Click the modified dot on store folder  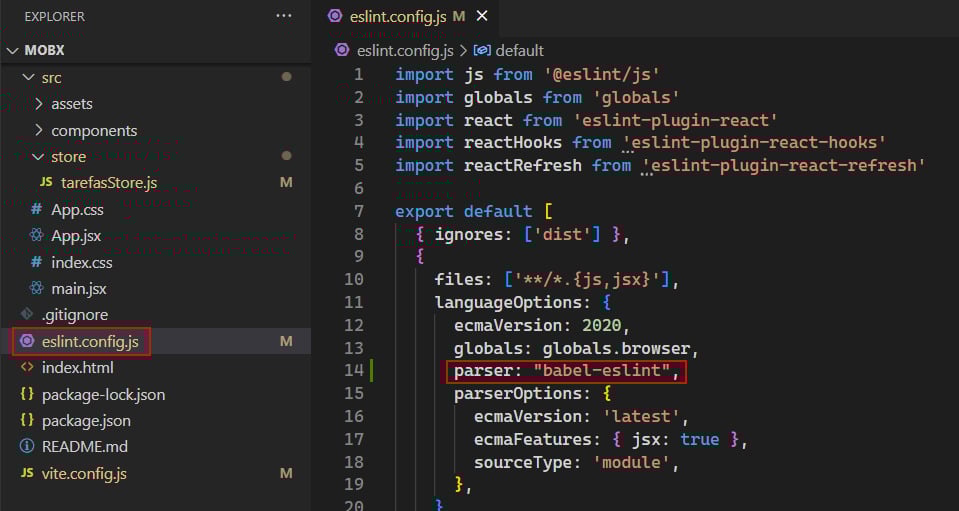(x=286, y=156)
